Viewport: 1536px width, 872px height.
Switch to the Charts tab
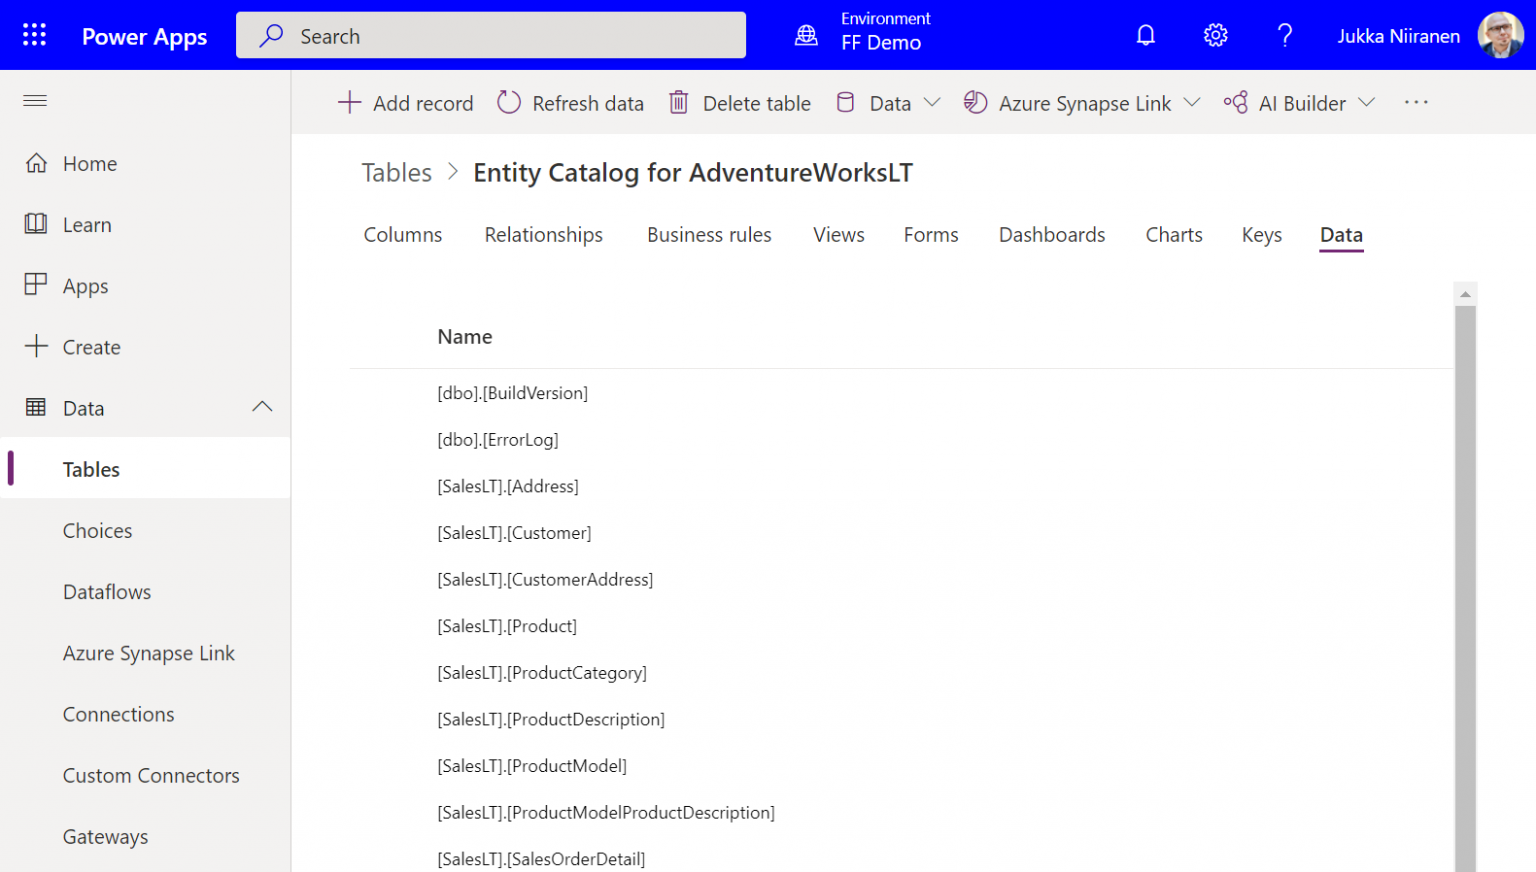(x=1174, y=235)
